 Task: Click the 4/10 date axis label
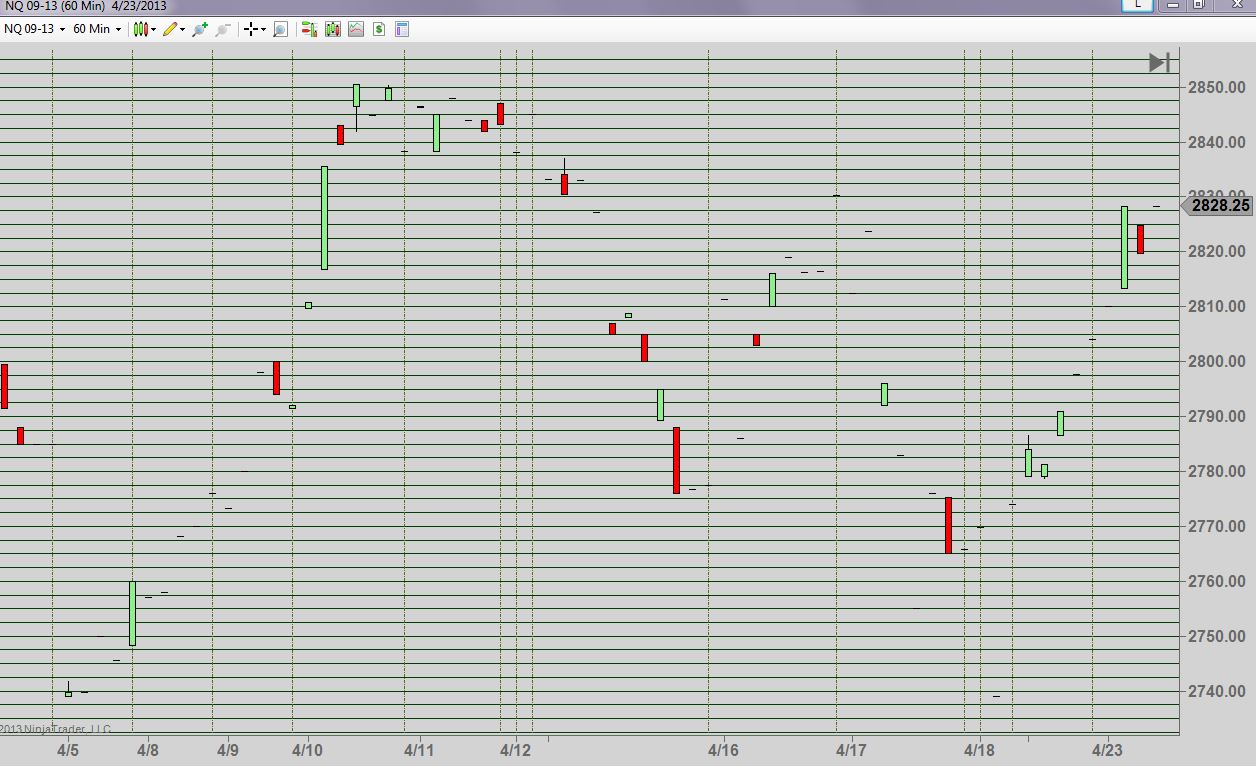click(308, 750)
